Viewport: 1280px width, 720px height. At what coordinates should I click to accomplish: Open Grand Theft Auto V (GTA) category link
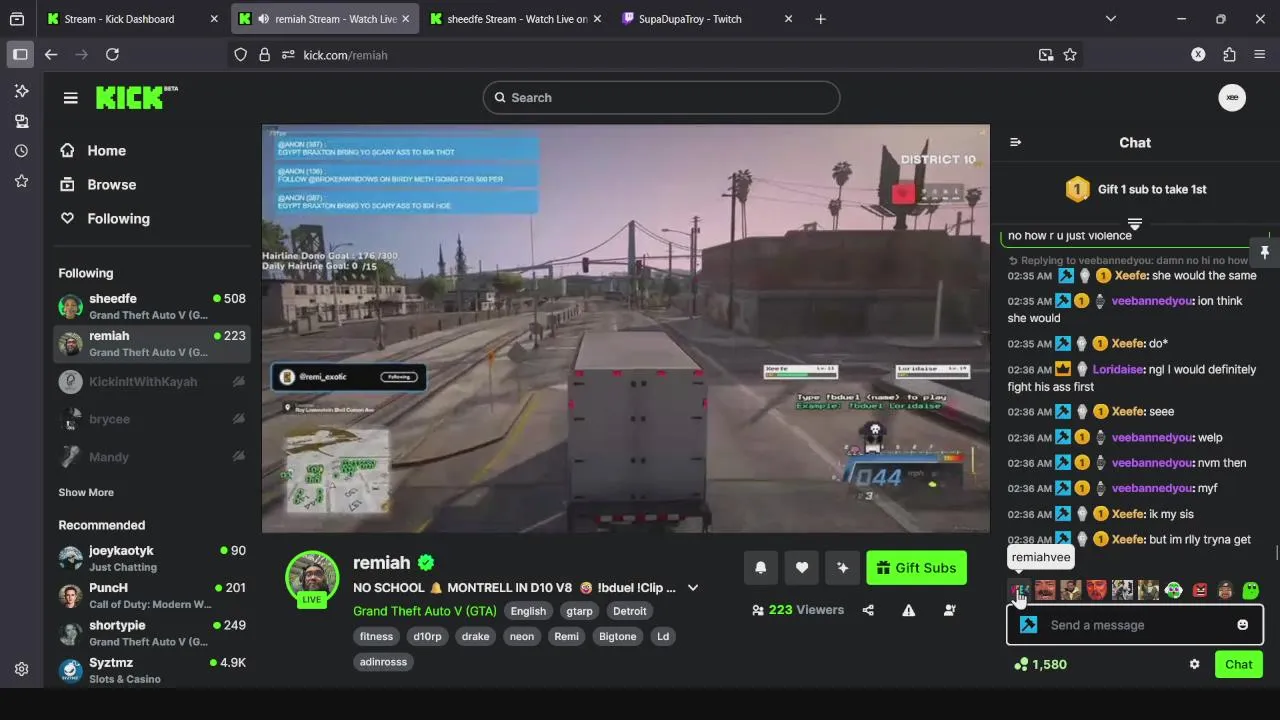[425, 611]
